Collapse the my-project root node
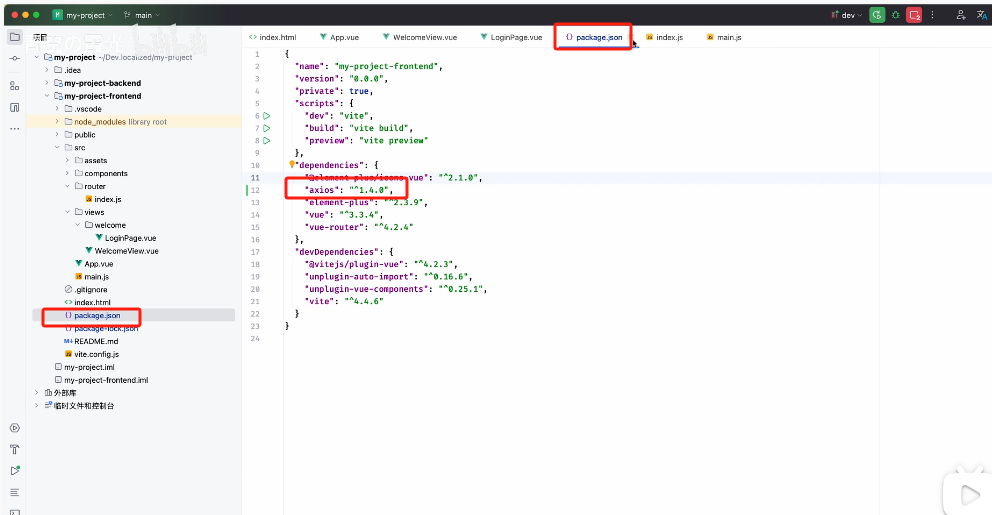 37,58
